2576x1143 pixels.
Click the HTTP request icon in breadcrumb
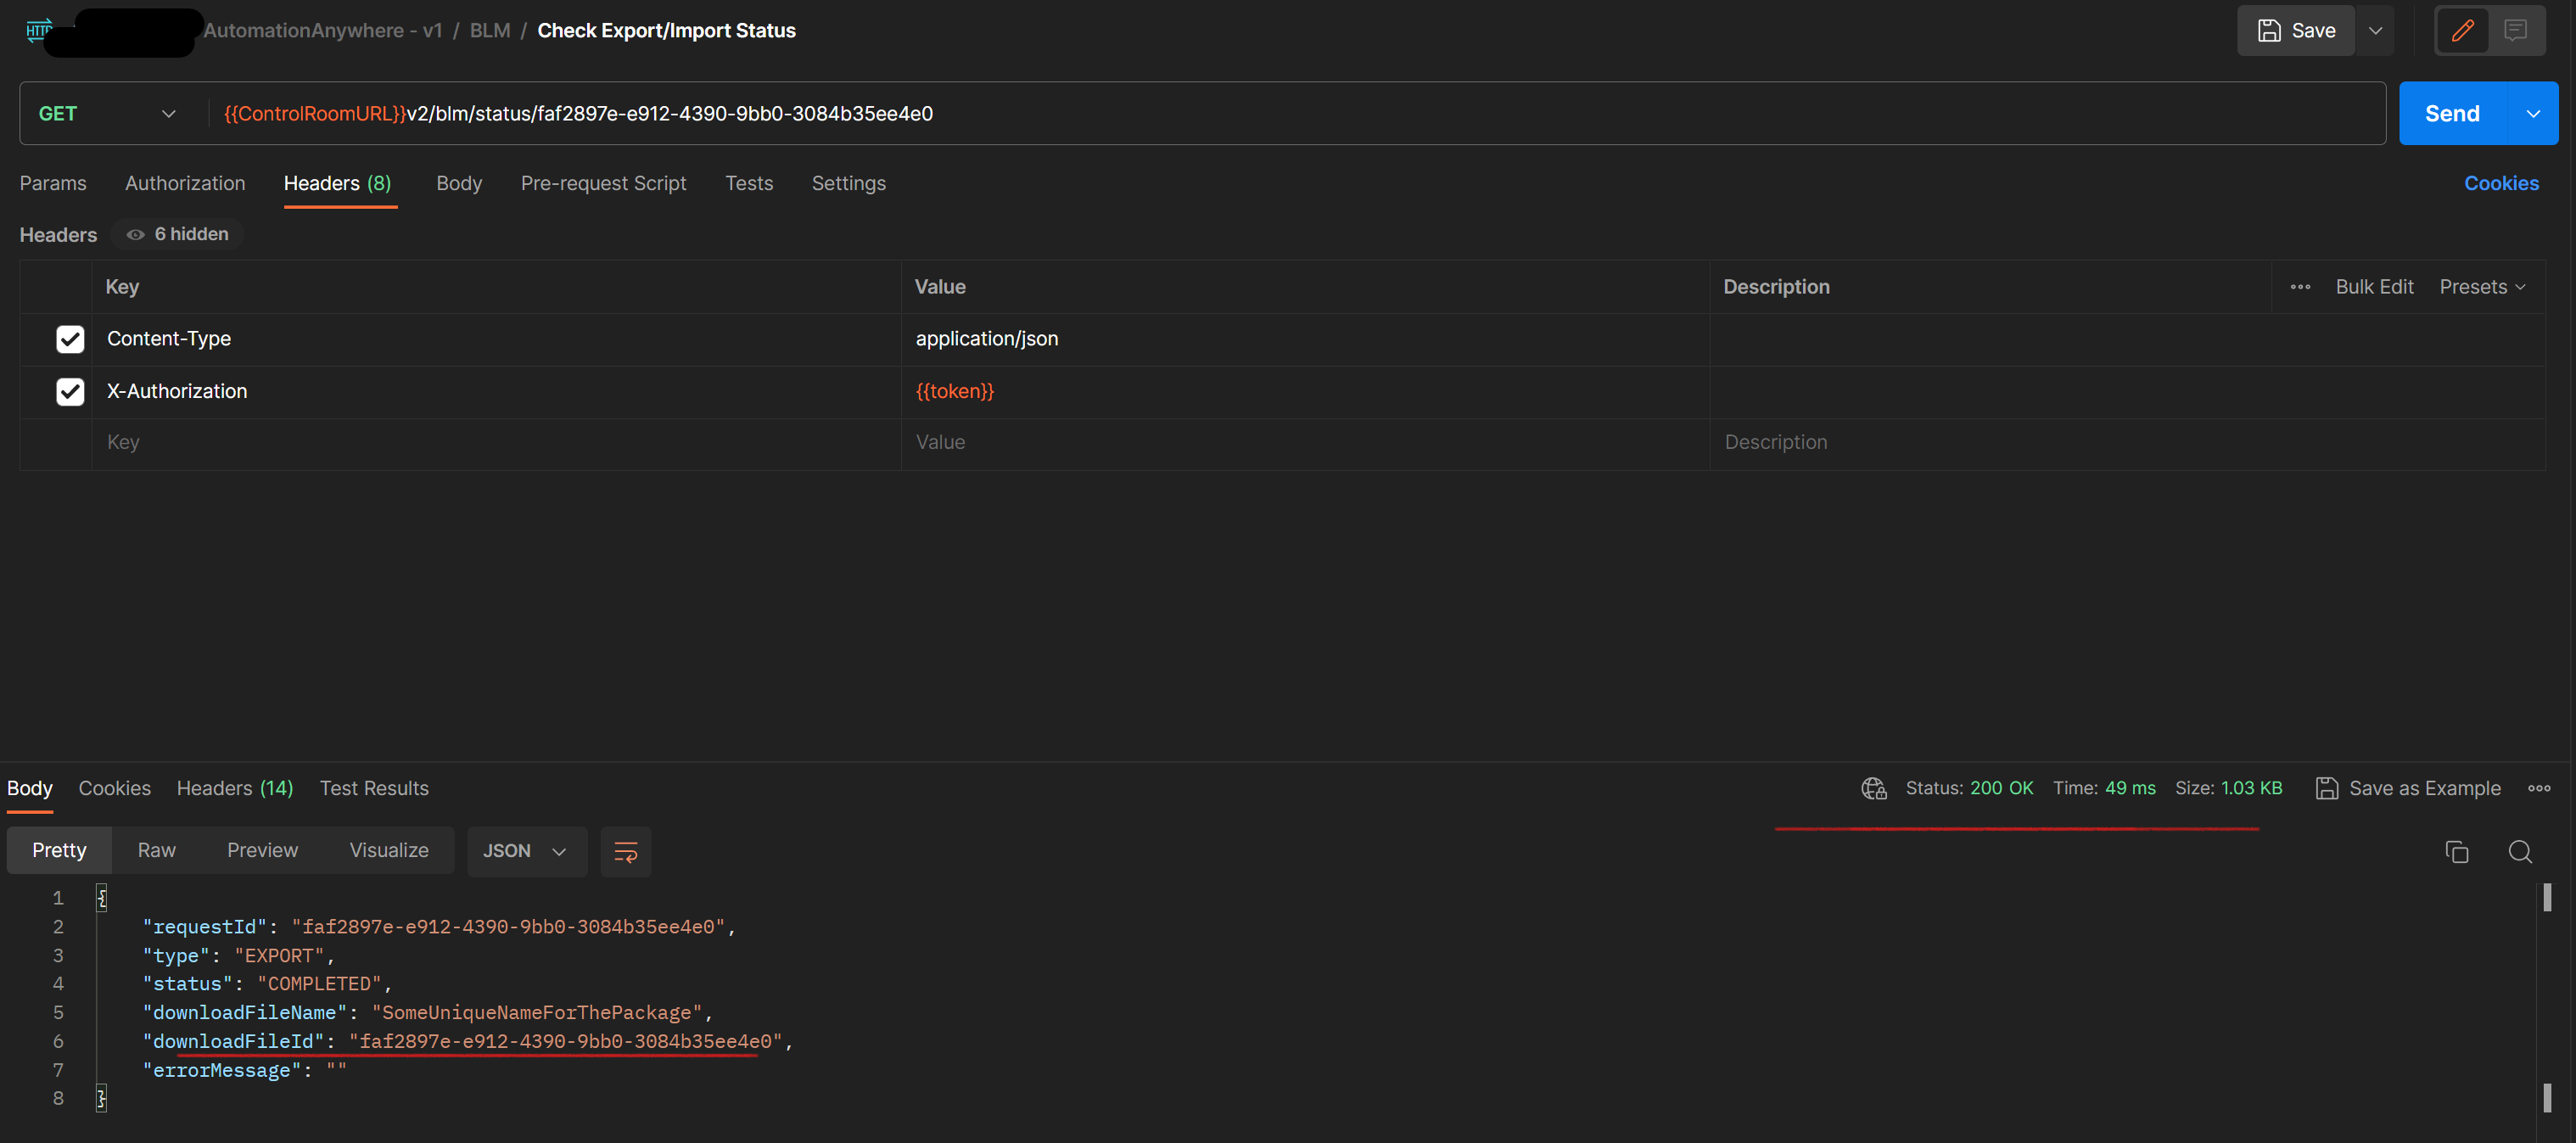click(x=38, y=30)
